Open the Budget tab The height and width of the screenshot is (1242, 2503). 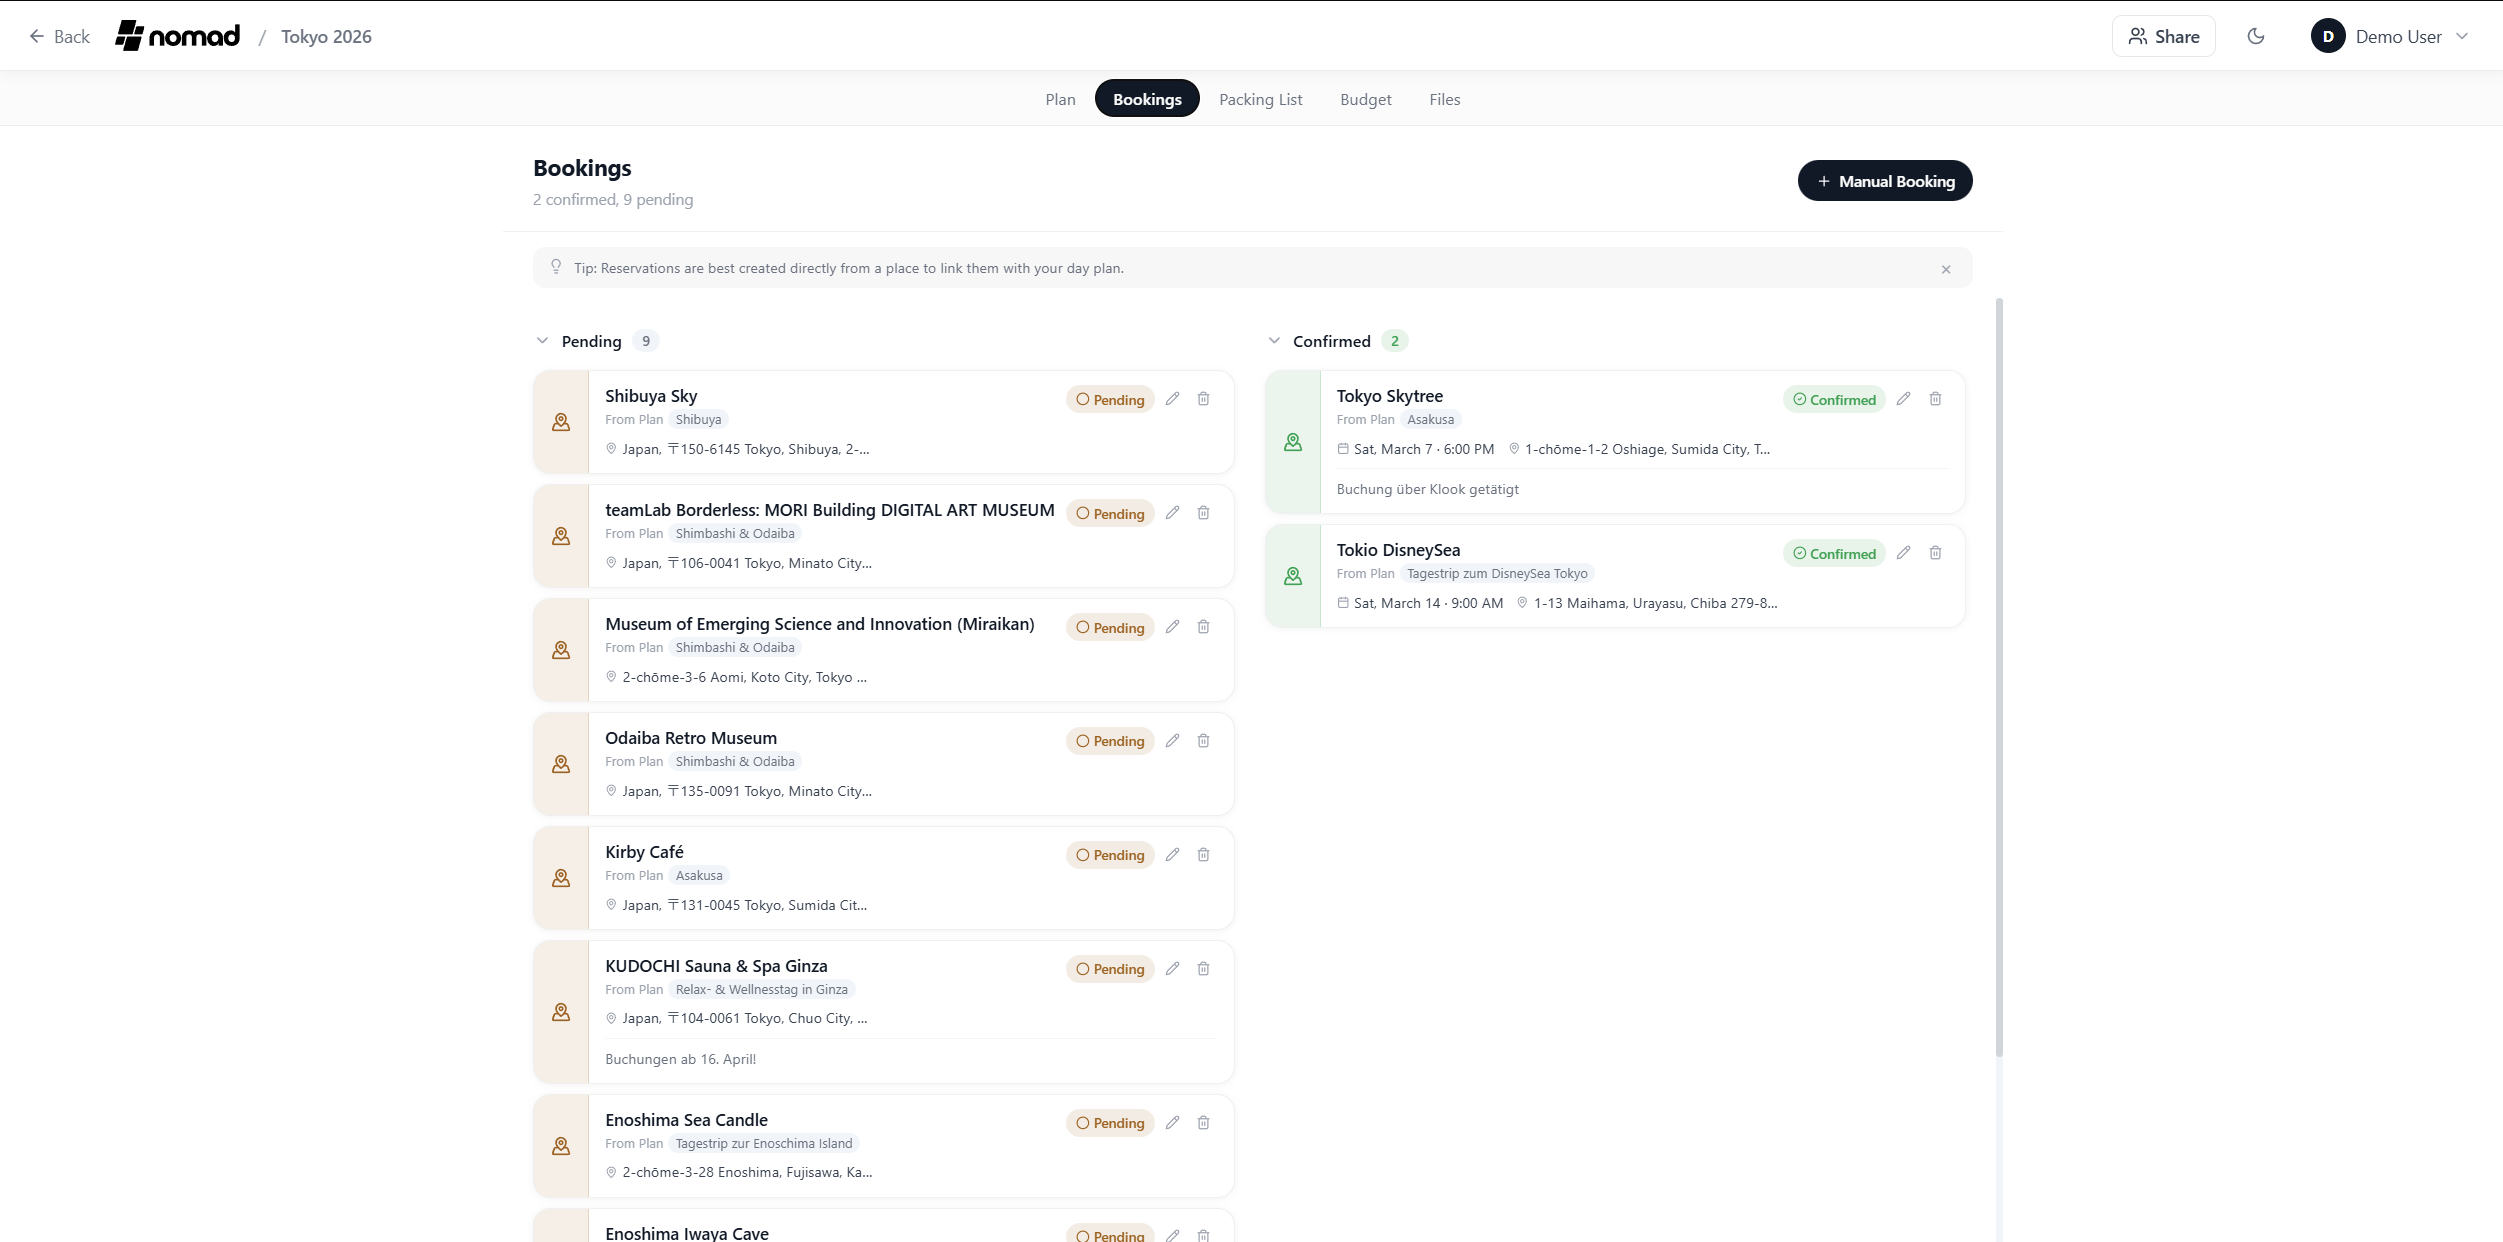click(x=1365, y=99)
